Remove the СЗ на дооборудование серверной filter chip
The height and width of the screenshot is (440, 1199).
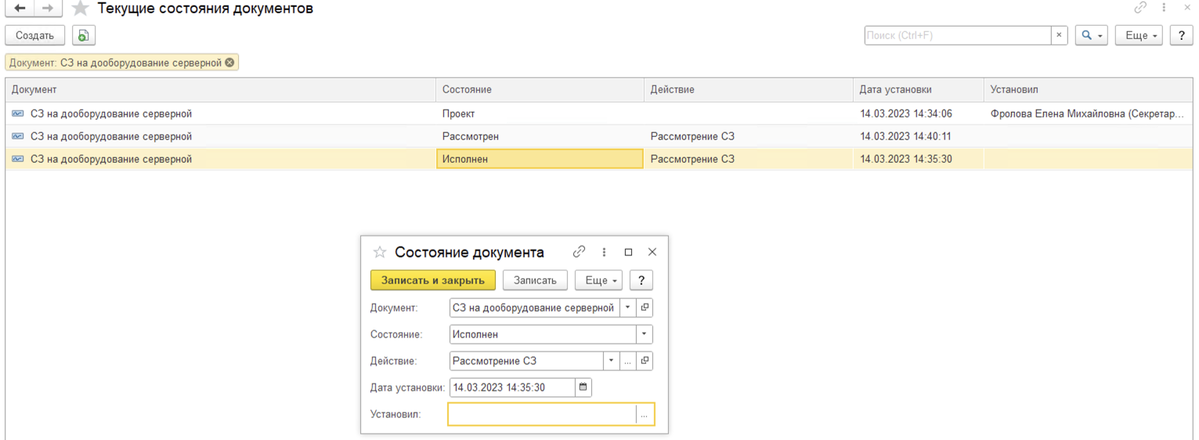[x=229, y=62]
